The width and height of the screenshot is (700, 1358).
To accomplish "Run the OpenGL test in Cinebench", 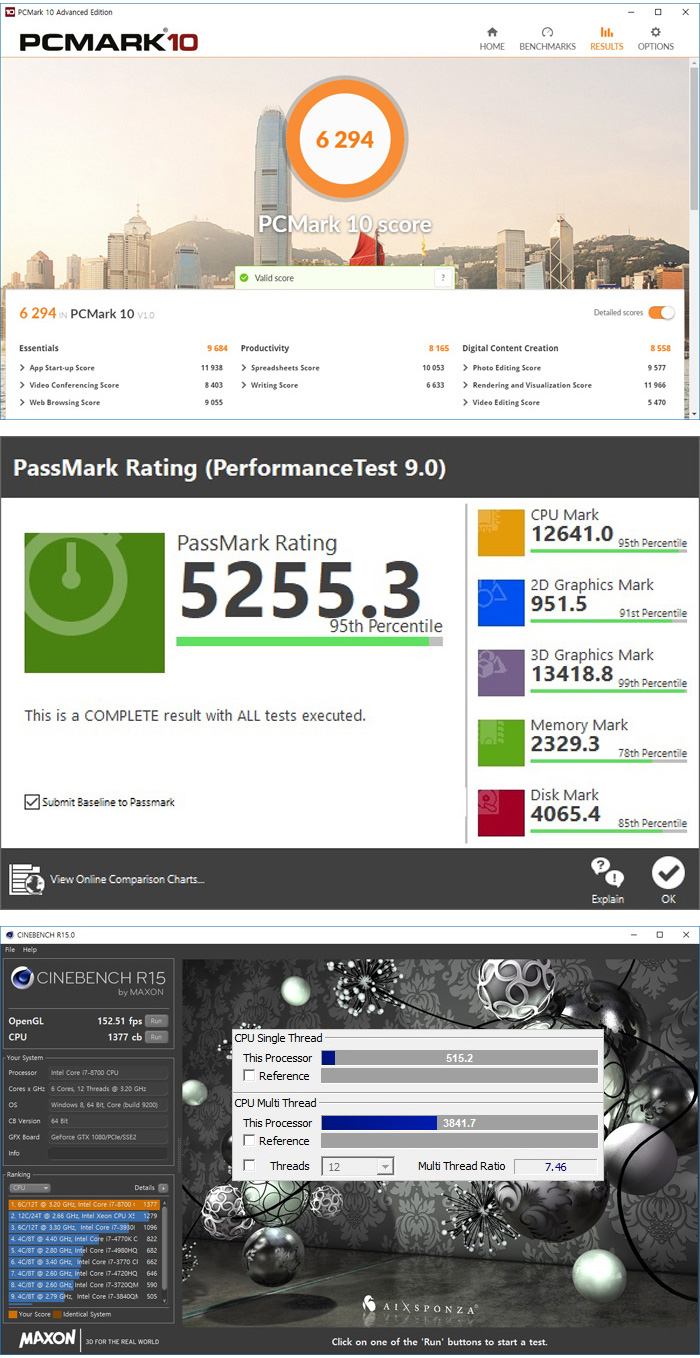I will click(156, 1021).
